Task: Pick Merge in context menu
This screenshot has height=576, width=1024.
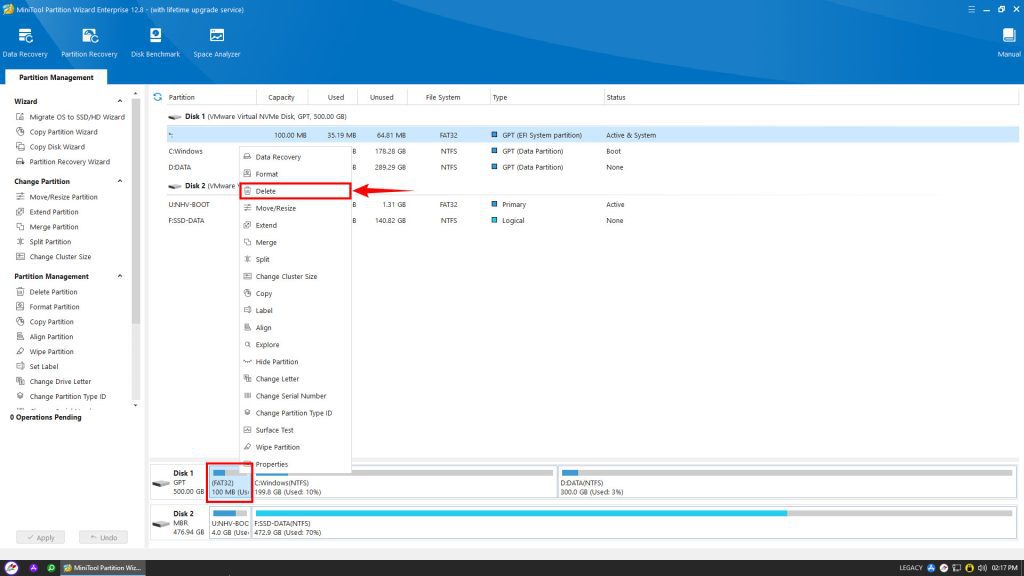Action: (295, 242)
